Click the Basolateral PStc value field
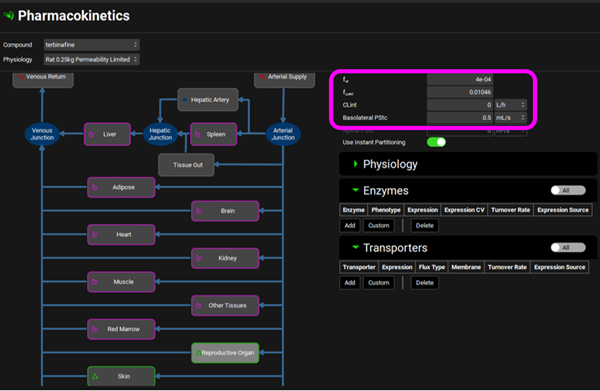This screenshot has height=391, width=600. tap(460, 117)
